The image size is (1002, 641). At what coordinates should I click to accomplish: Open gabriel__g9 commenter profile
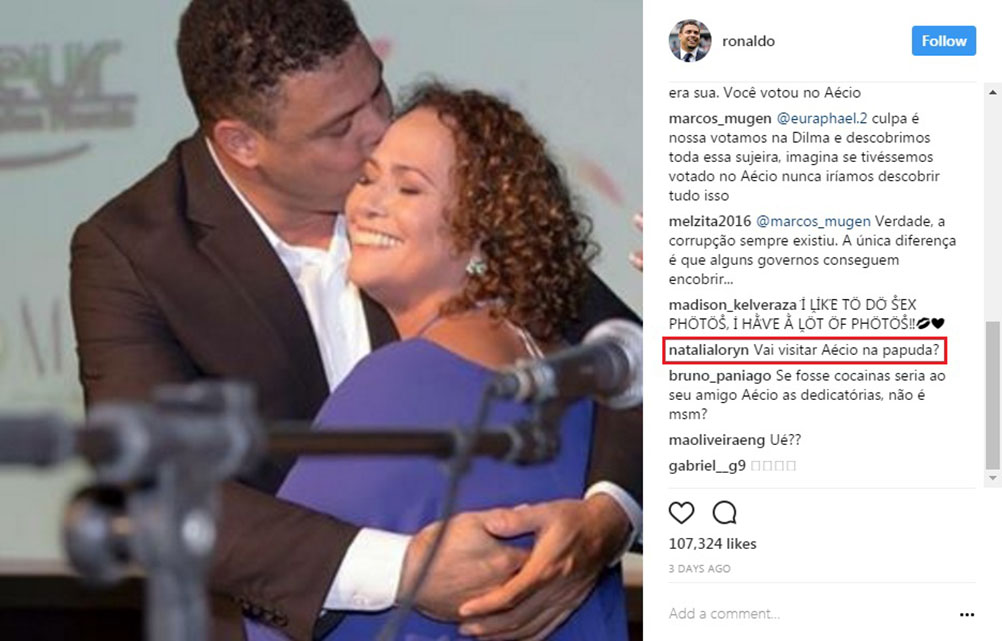pyautogui.click(x=707, y=465)
